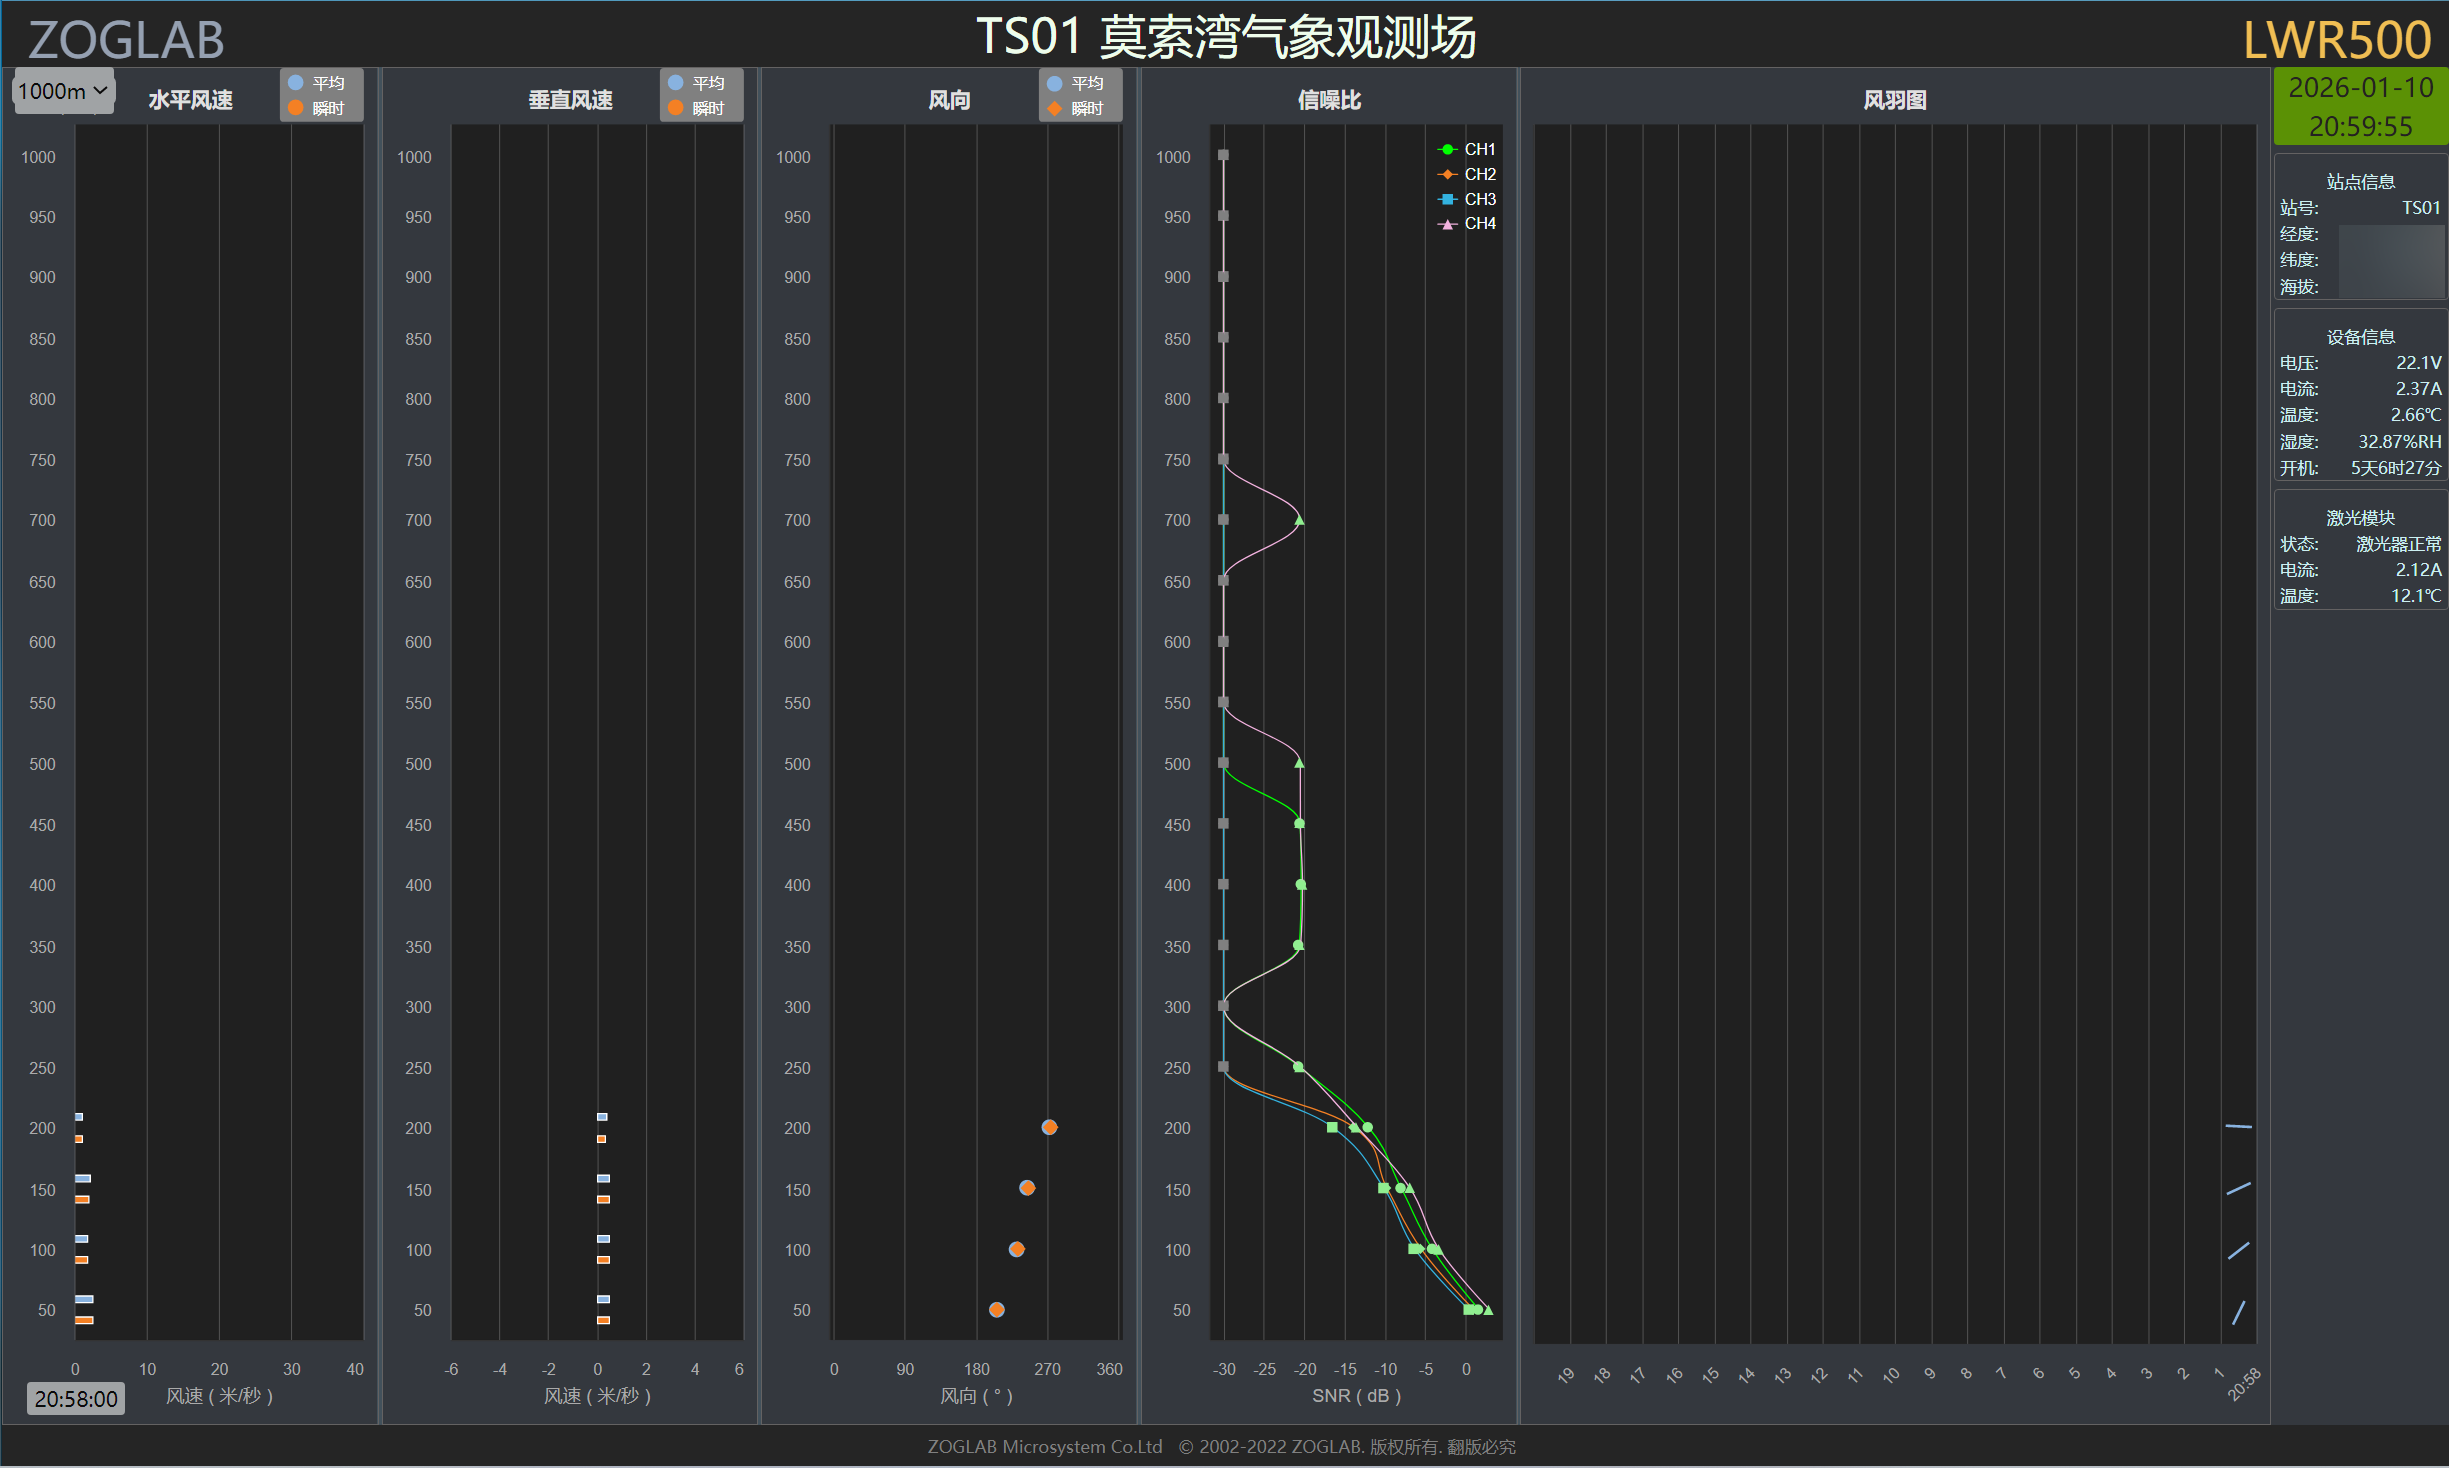
Task: Click the ZOGLAB logo
Action: tap(126, 40)
